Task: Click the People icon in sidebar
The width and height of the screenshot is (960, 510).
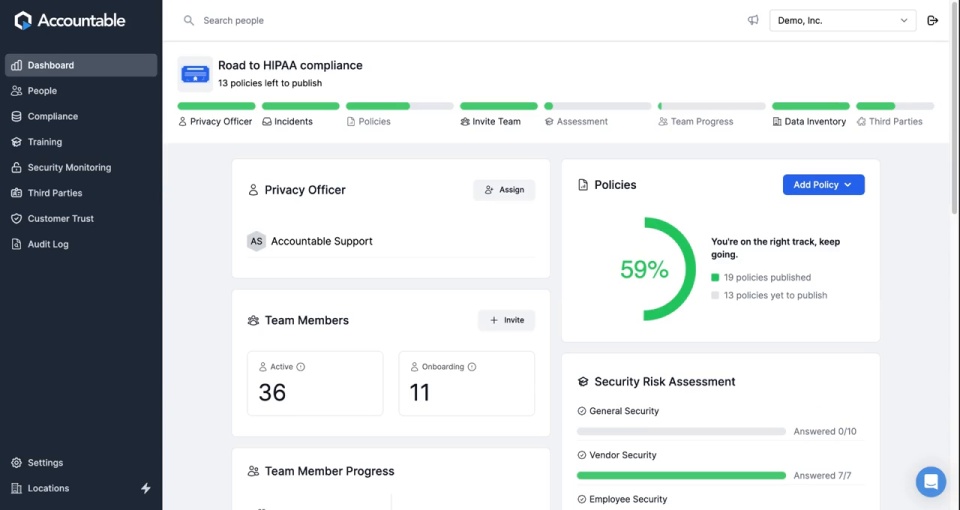Action: point(17,91)
